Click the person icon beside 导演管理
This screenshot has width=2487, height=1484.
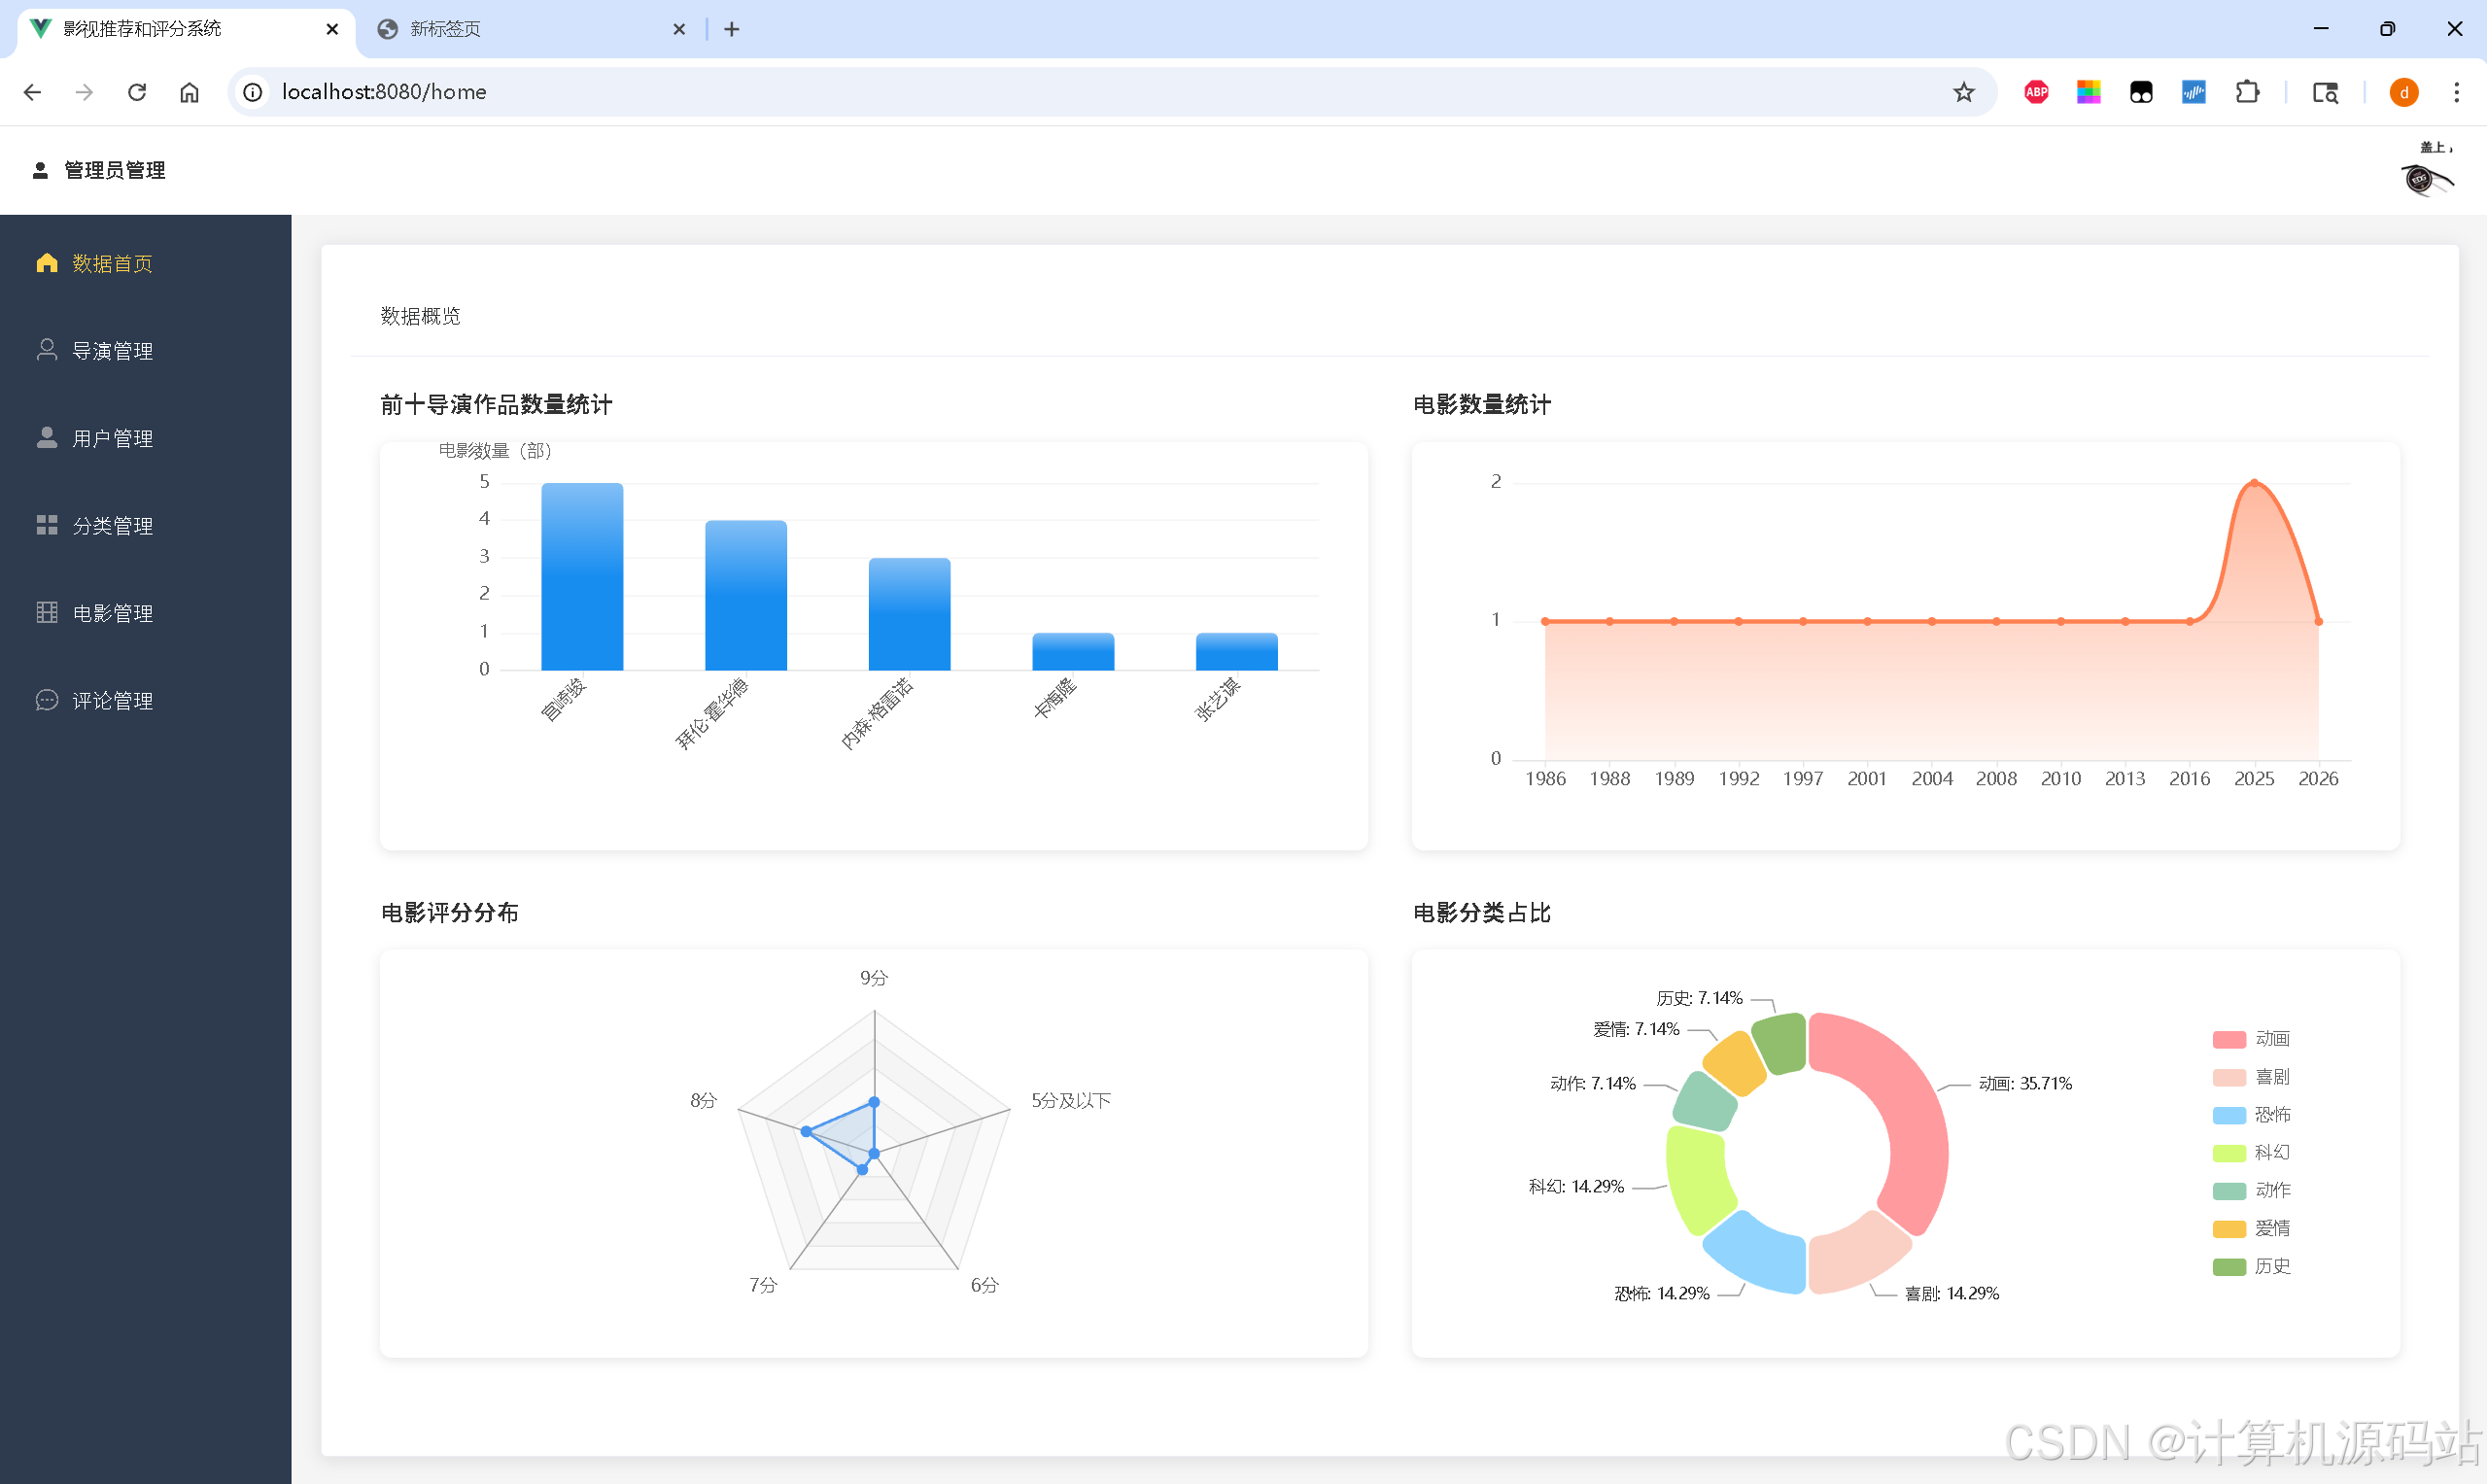point(46,350)
